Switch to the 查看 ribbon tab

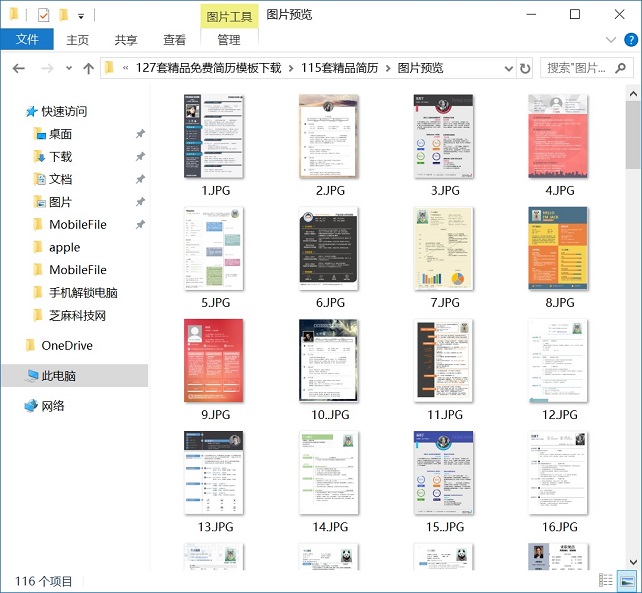point(174,40)
